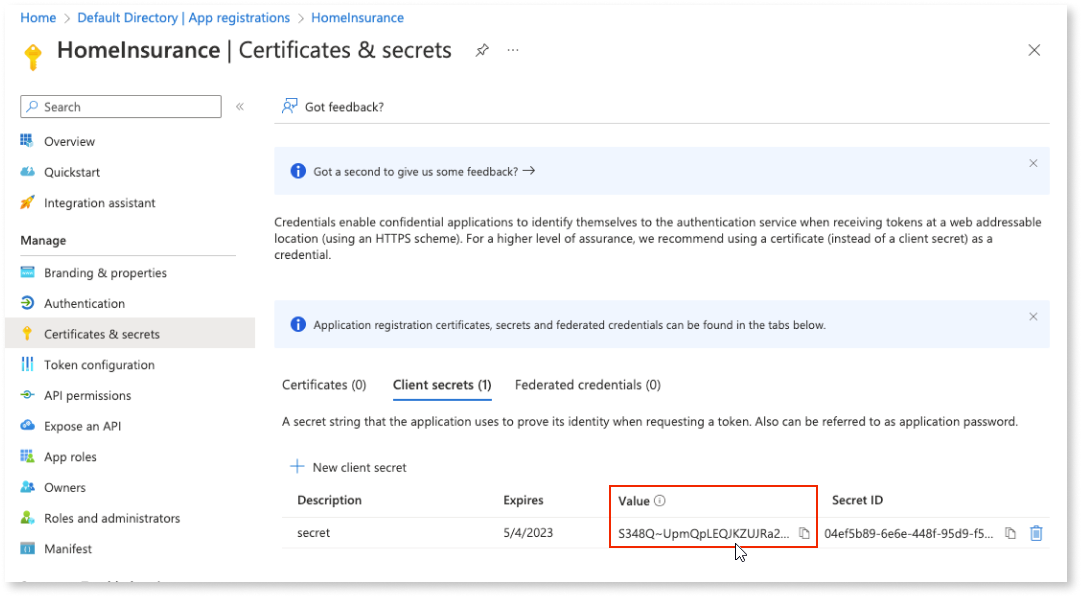This screenshot has width=1082, height=597.
Task: Collapse the left navigation menu
Action: [x=240, y=106]
